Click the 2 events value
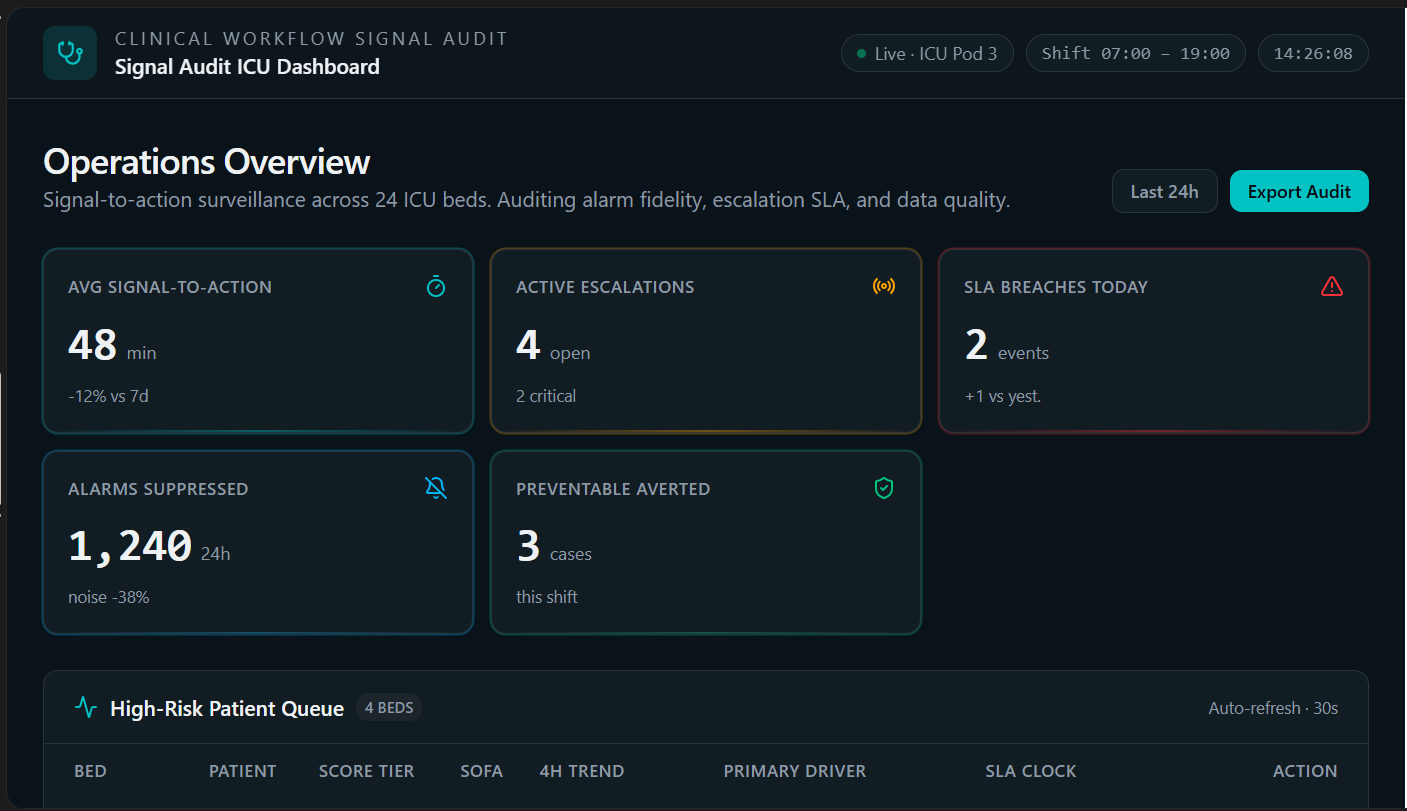This screenshot has height=811, width=1407. click(x=1007, y=347)
